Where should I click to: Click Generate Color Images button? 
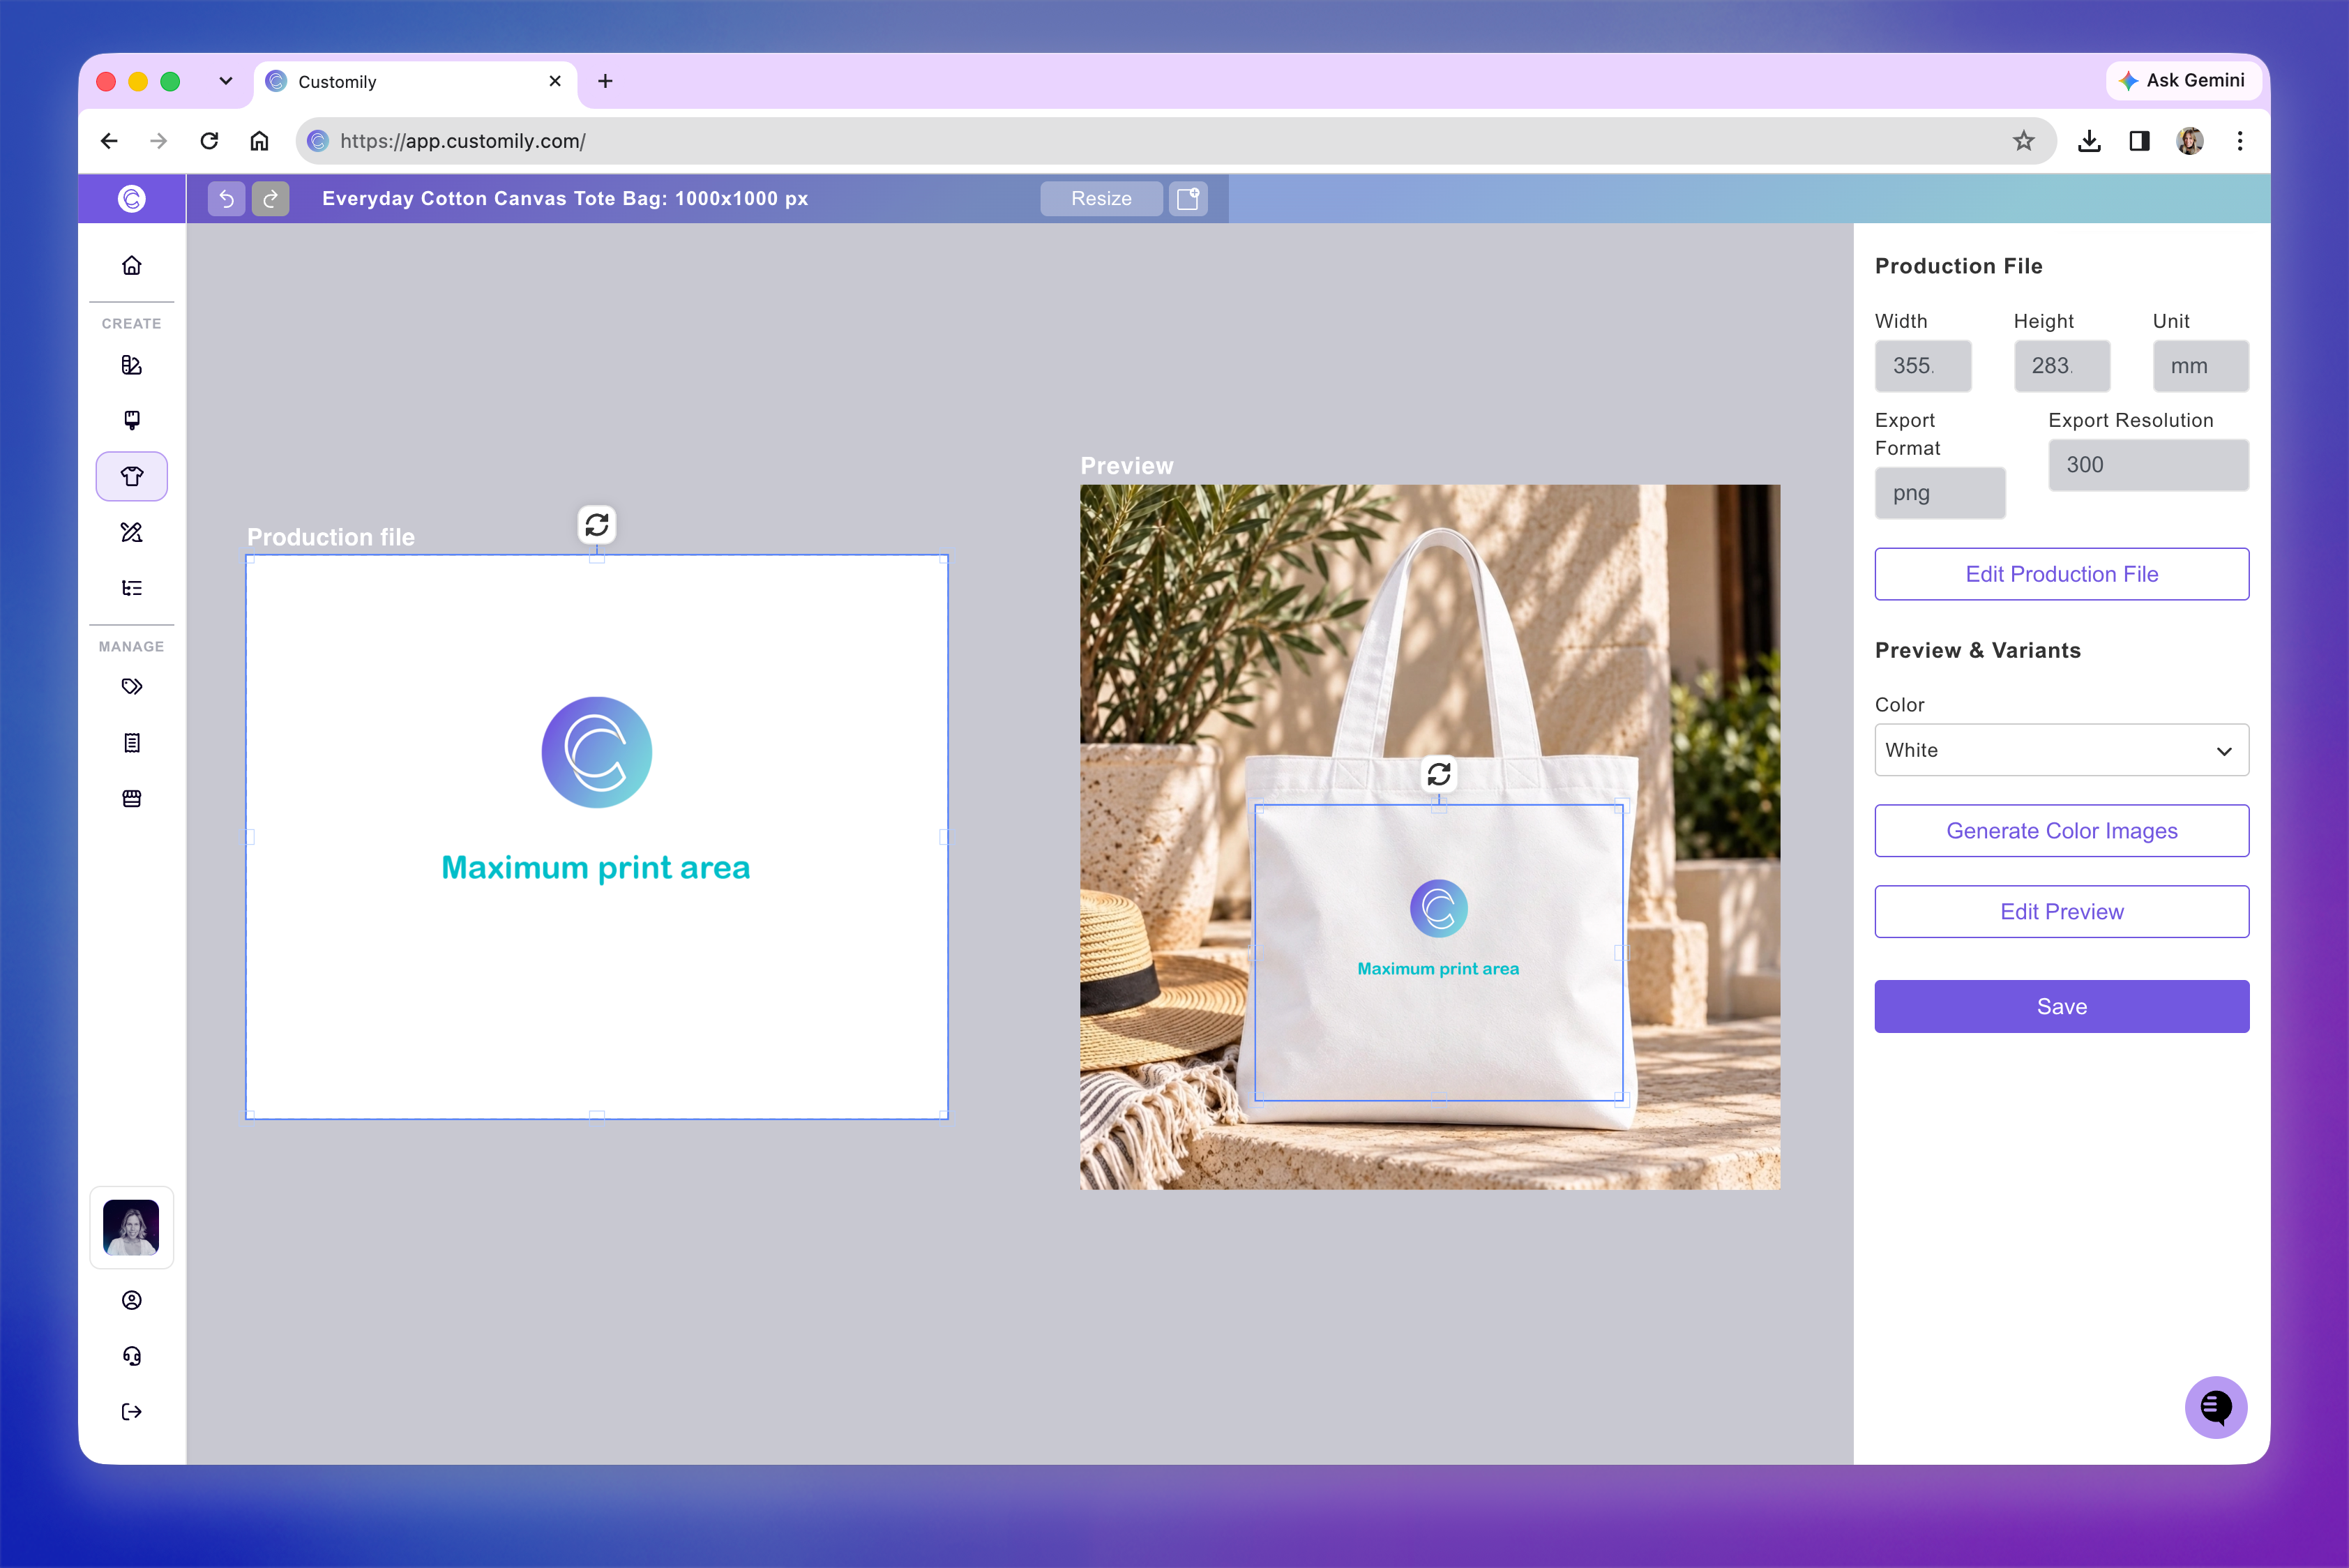click(x=2061, y=831)
